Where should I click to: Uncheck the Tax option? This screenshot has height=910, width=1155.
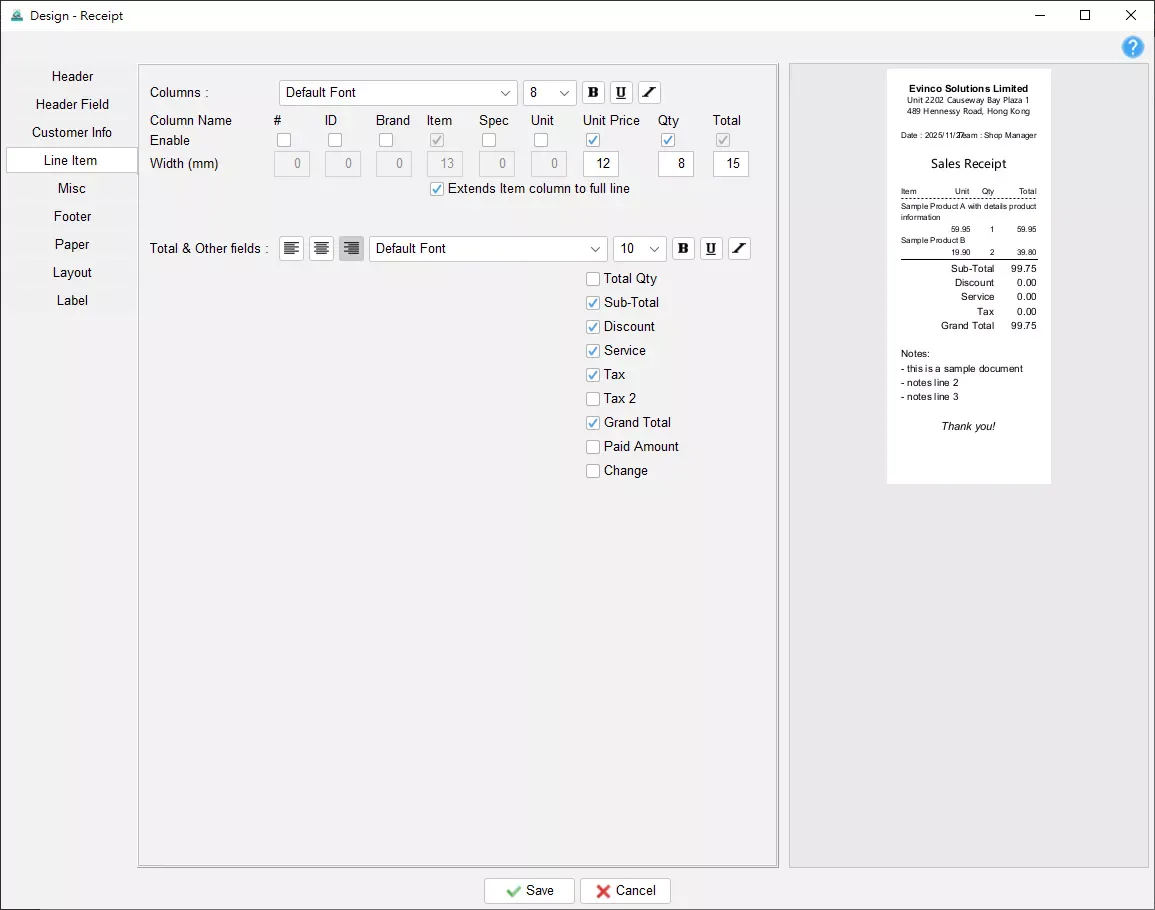(x=593, y=375)
